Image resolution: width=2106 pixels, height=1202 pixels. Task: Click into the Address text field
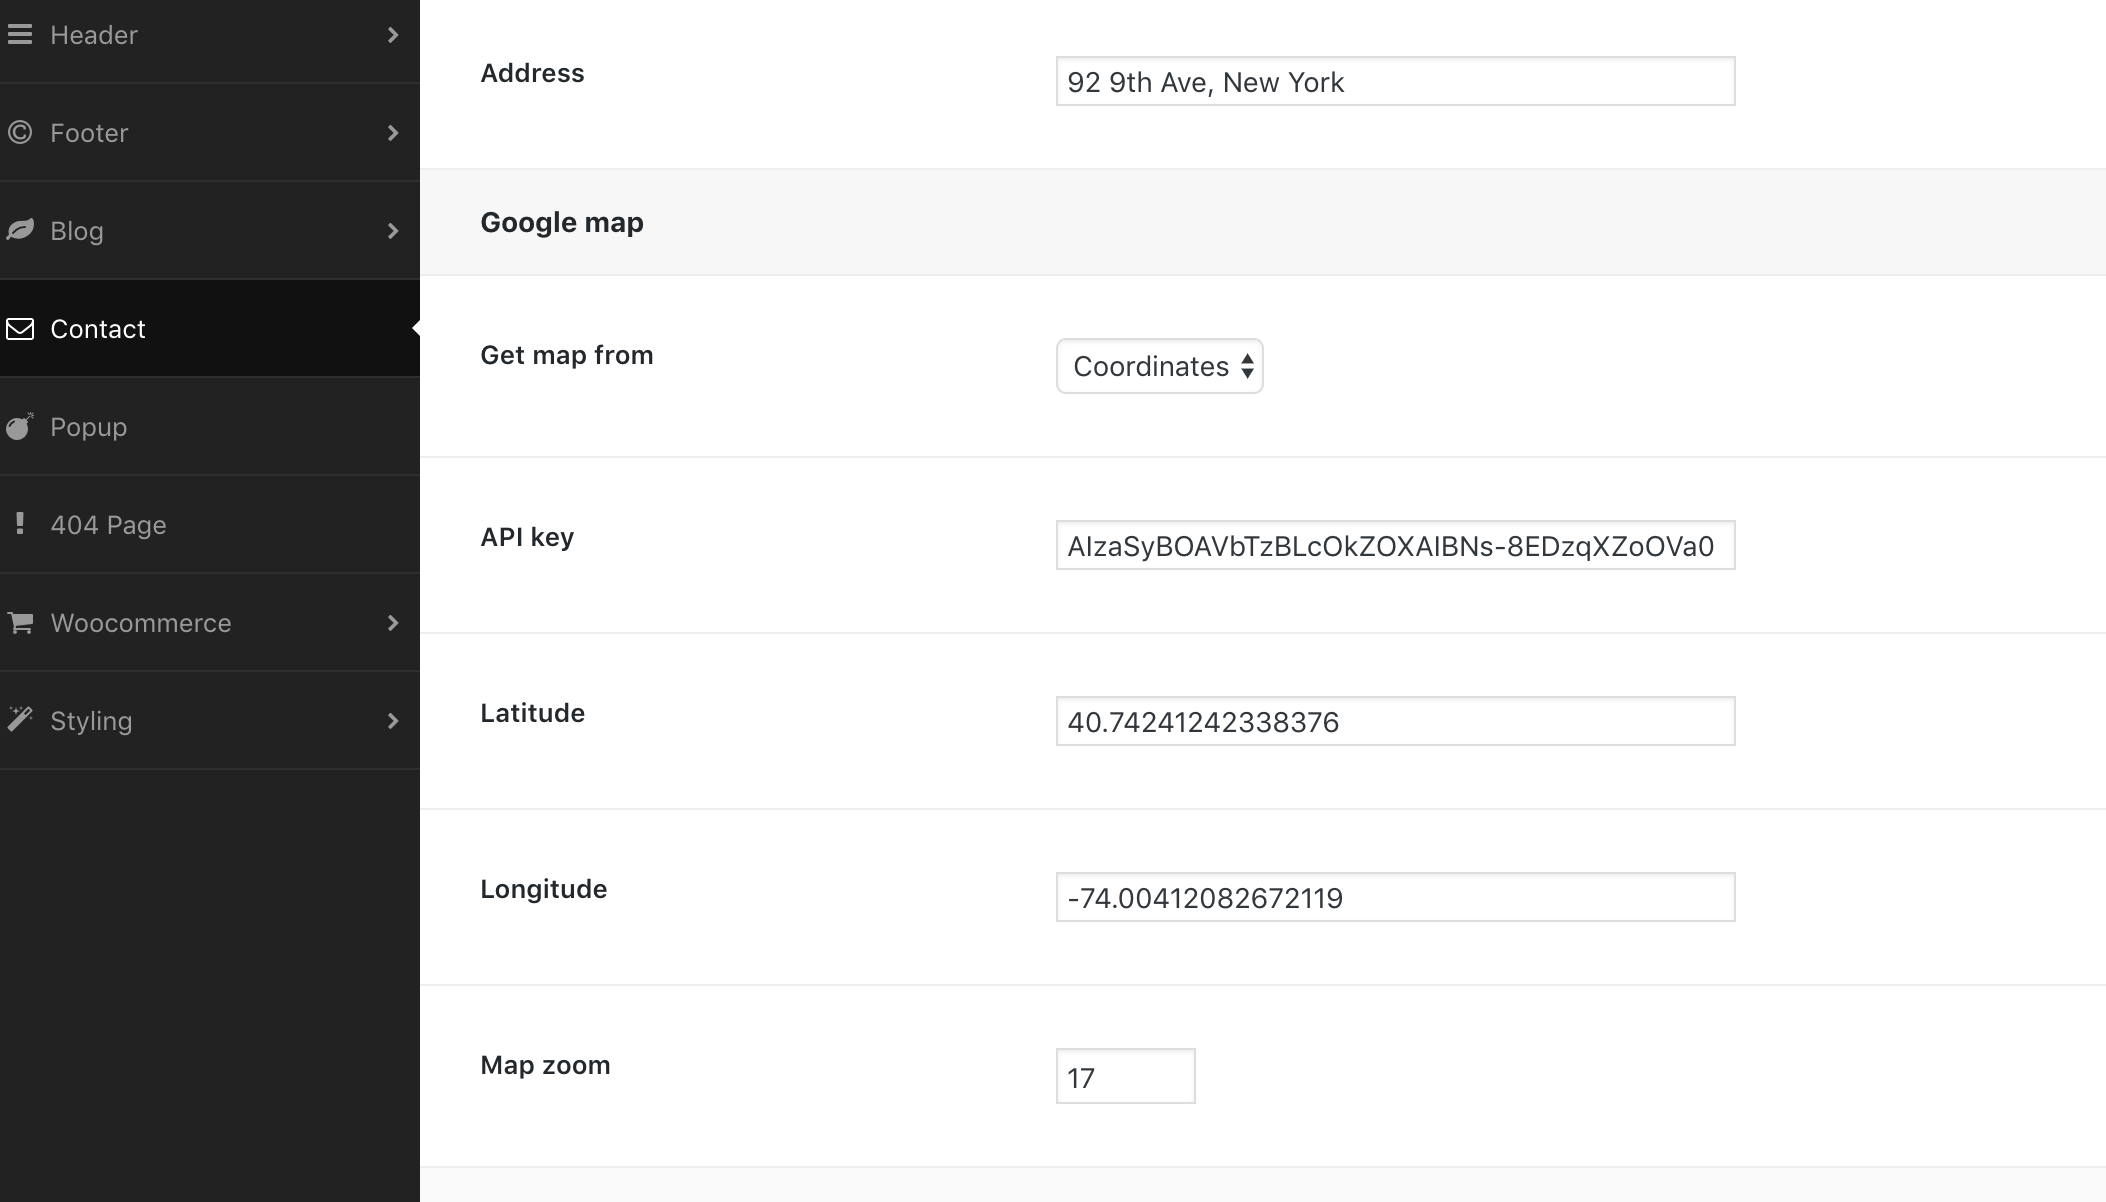point(1395,82)
